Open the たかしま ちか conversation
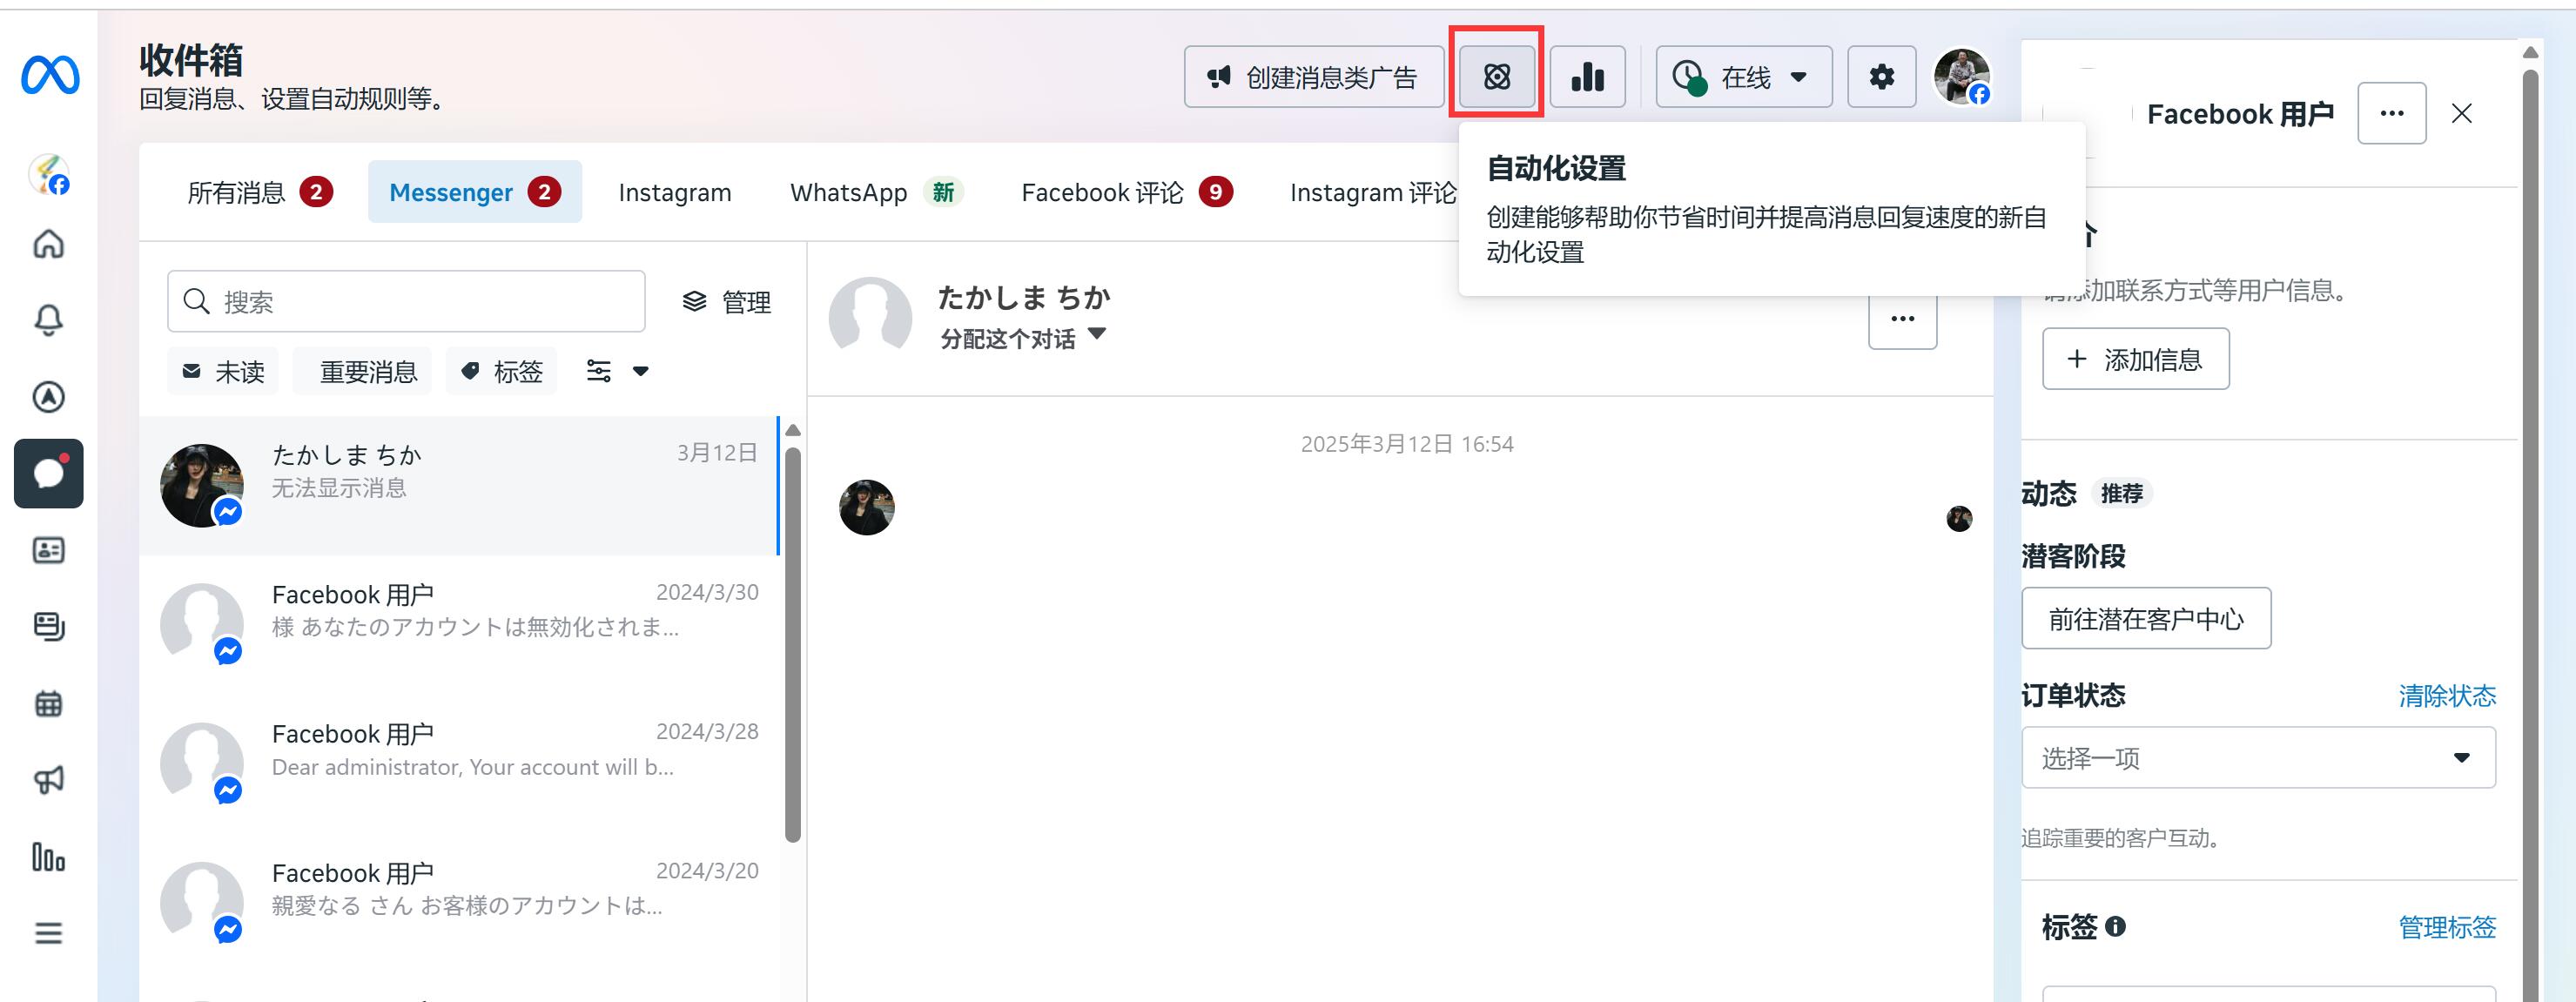 click(458, 485)
